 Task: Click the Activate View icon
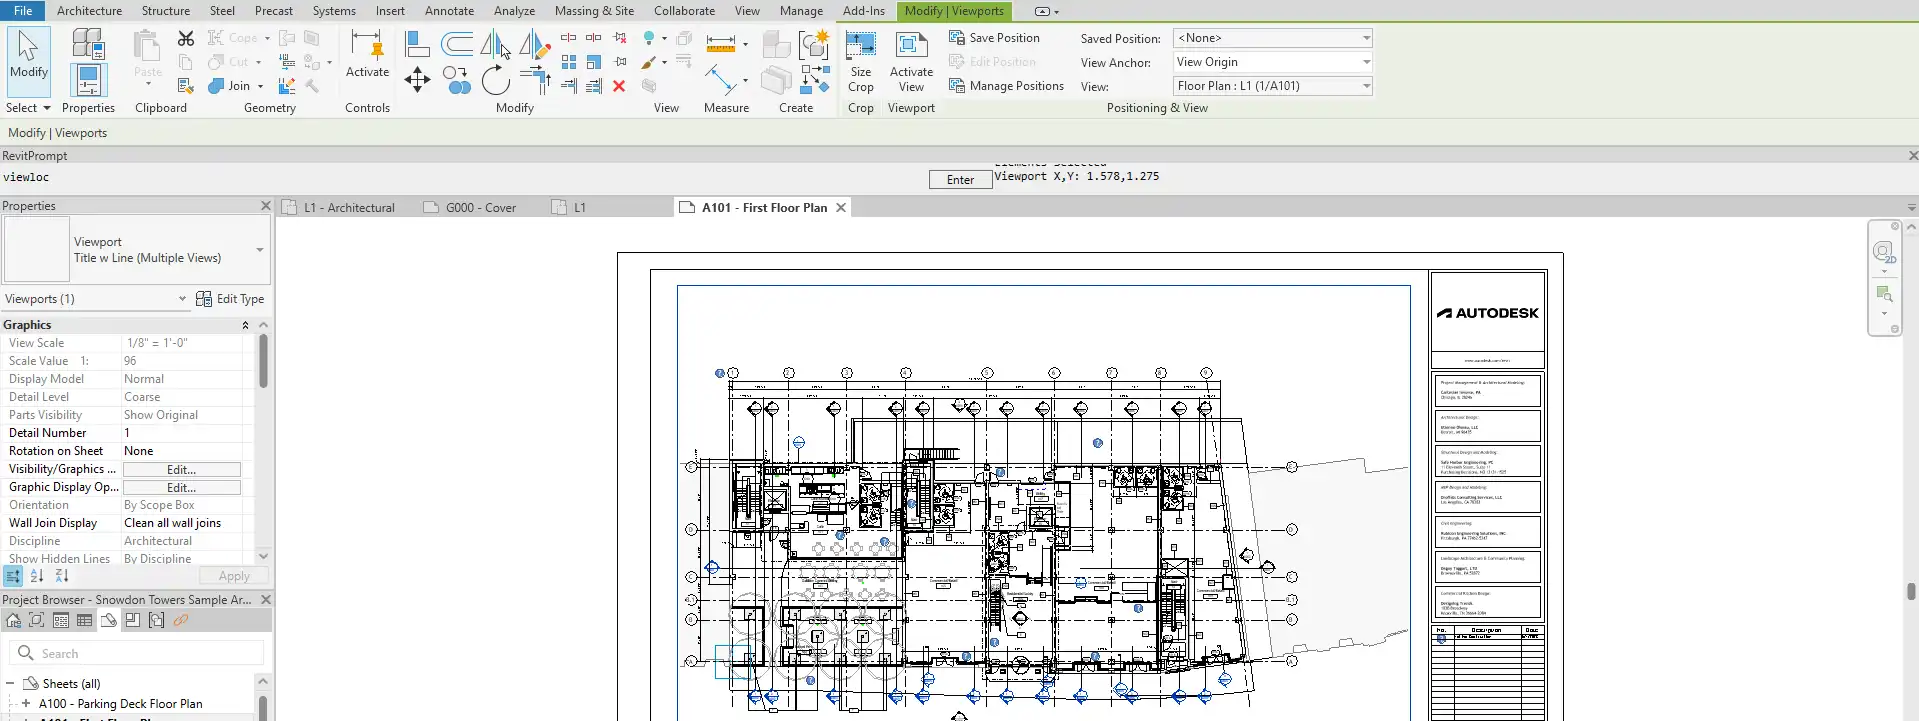[911, 62]
